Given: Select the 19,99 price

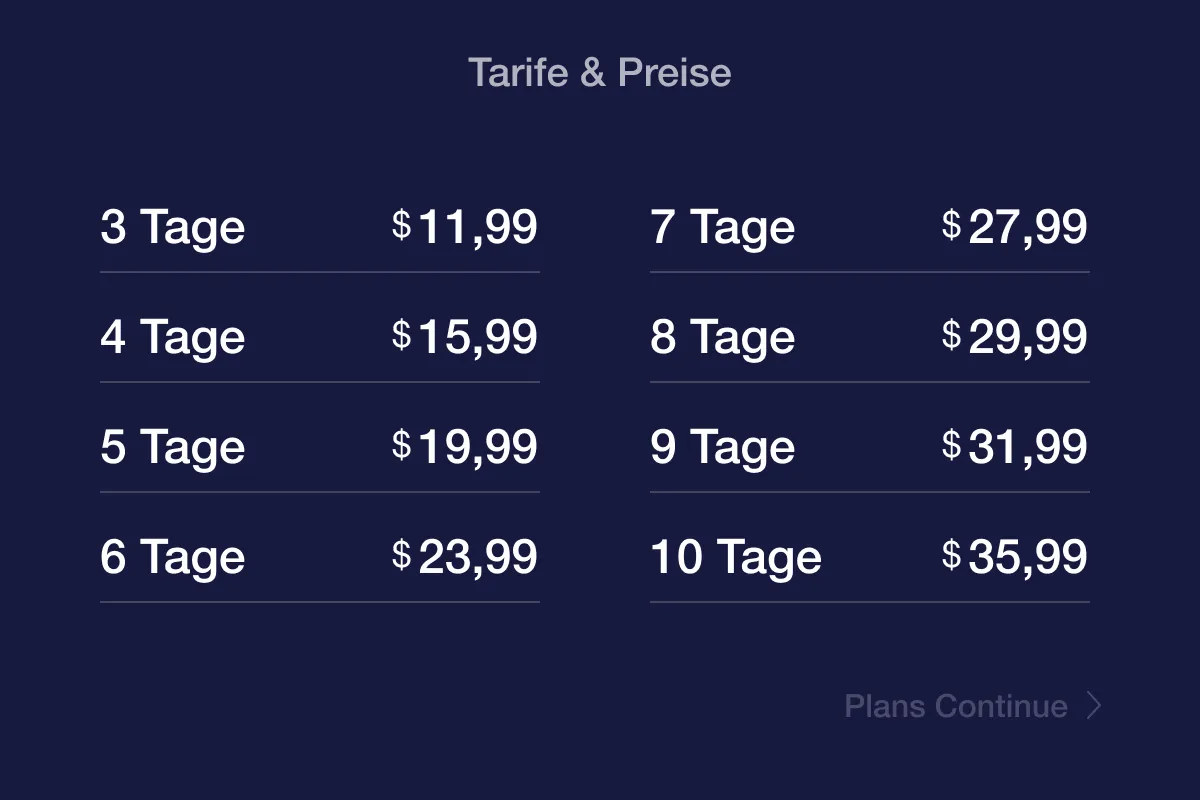Looking at the screenshot, I should click(x=478, y=447).
